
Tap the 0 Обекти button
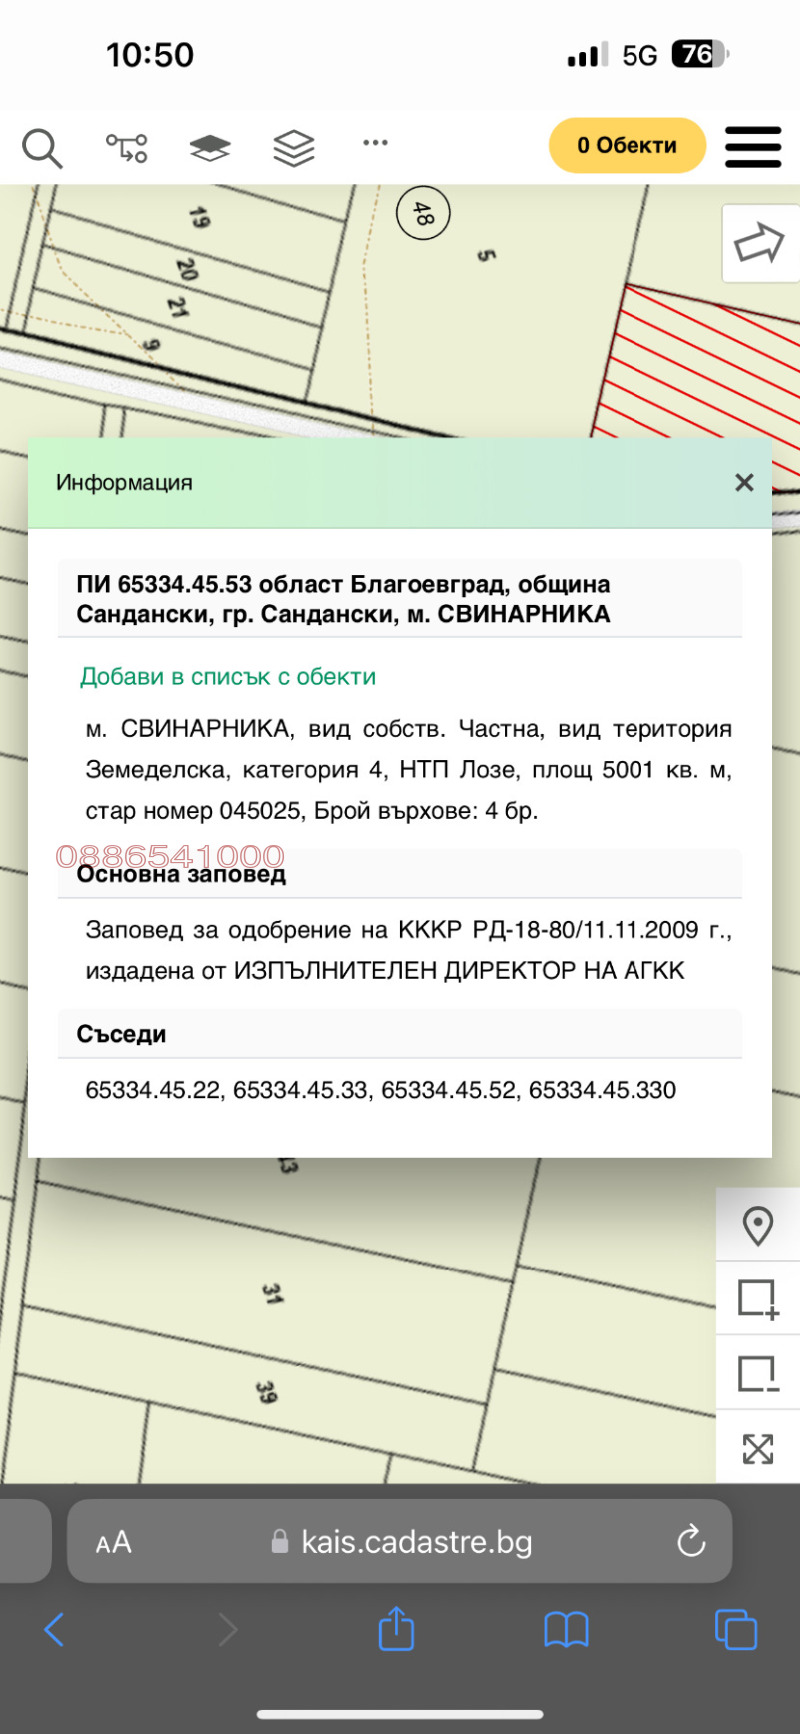627,146
